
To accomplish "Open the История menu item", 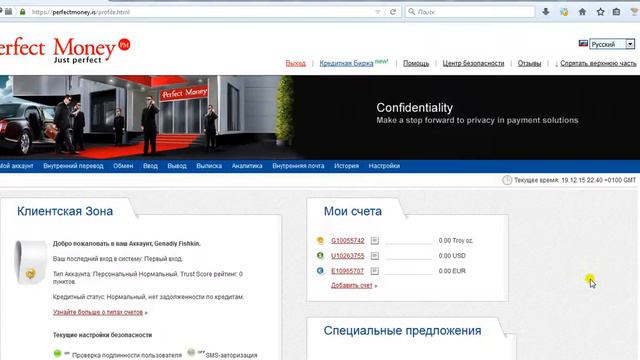I will tap(347, 166).
